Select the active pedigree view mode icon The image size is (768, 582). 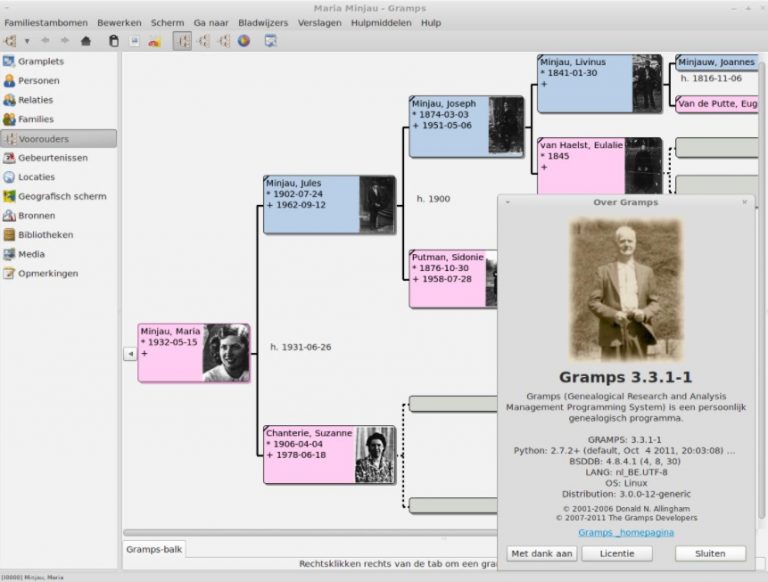[182, 41]
